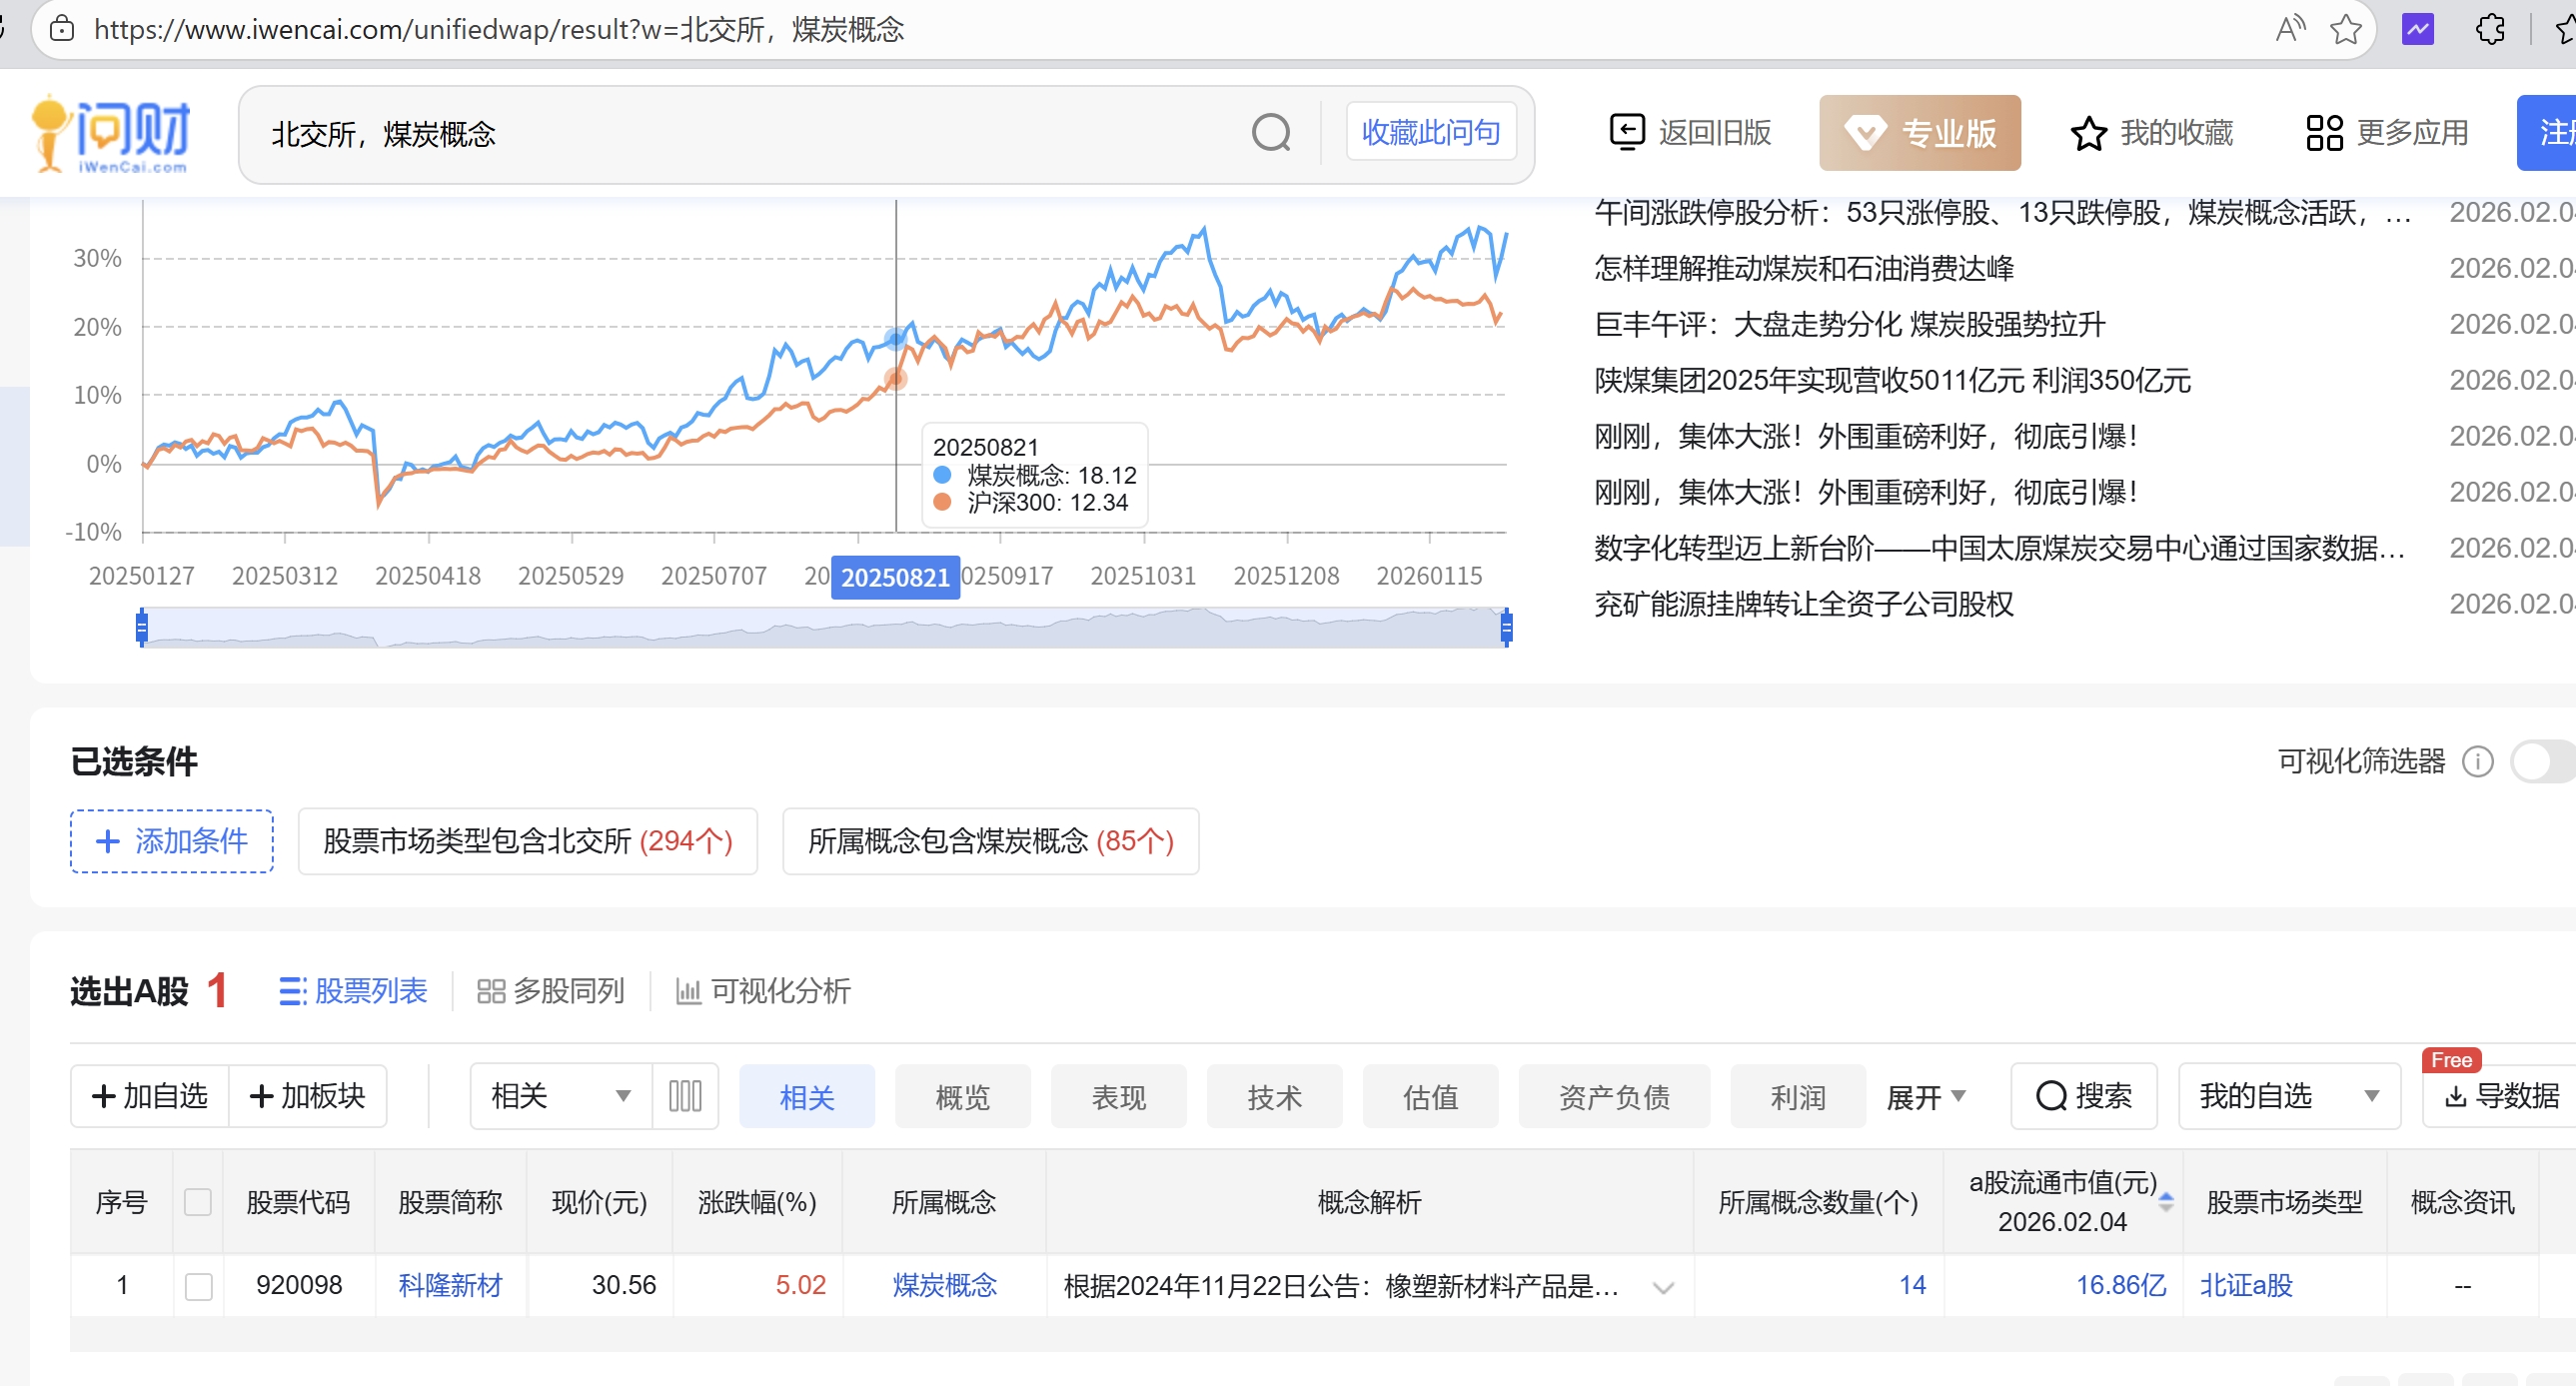Click the column layout icon beside 相关 dropdown
Viewport: 2576px width, 1386px height.
click(x=685, y=1096)
